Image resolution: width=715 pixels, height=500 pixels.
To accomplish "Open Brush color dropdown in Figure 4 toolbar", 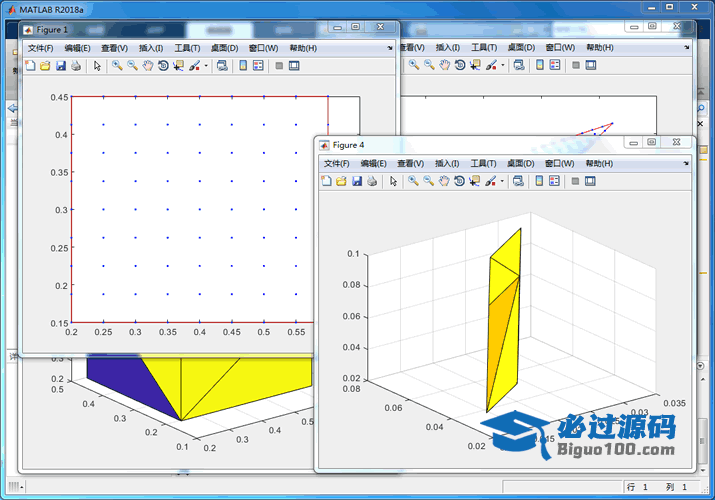I will [502, 181].
